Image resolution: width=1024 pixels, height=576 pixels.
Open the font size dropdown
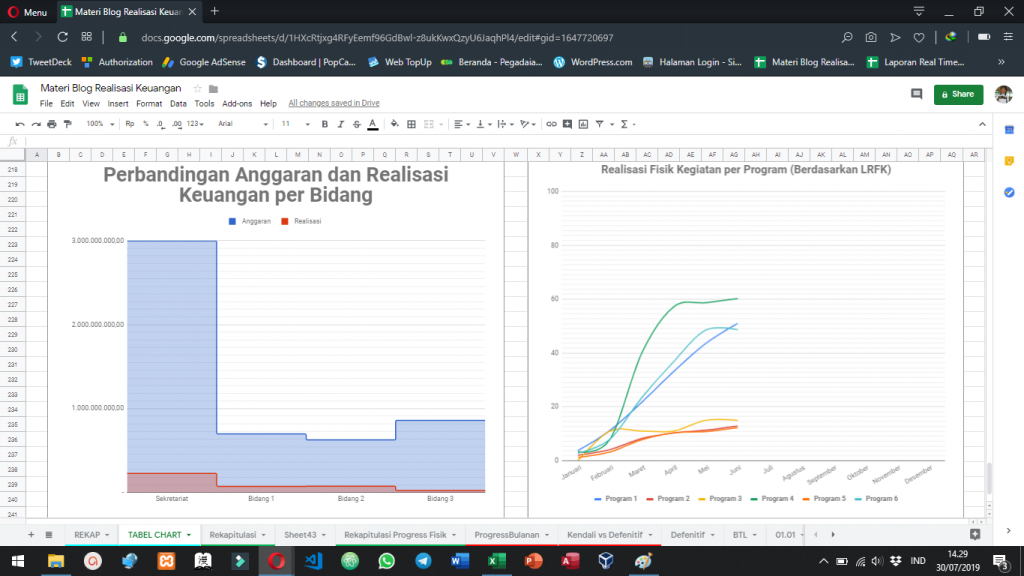292,124
